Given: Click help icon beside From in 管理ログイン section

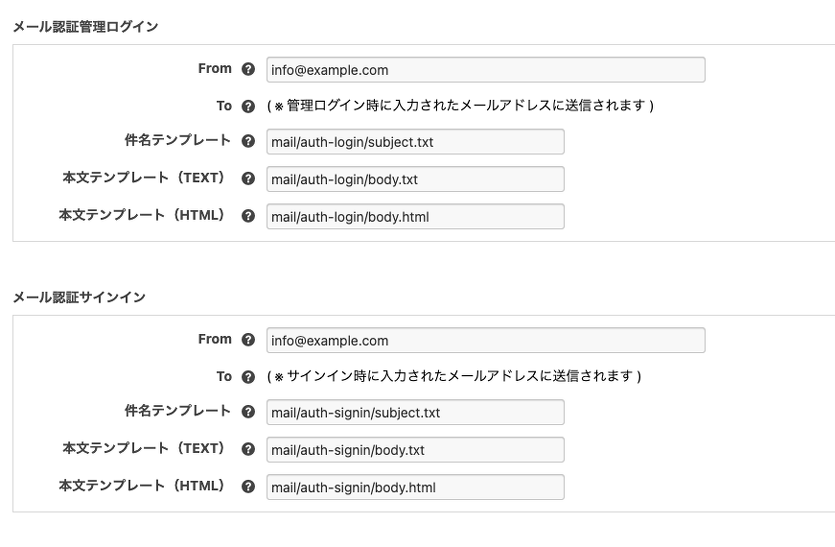Looking at the screenshot, I should point(249,69).
